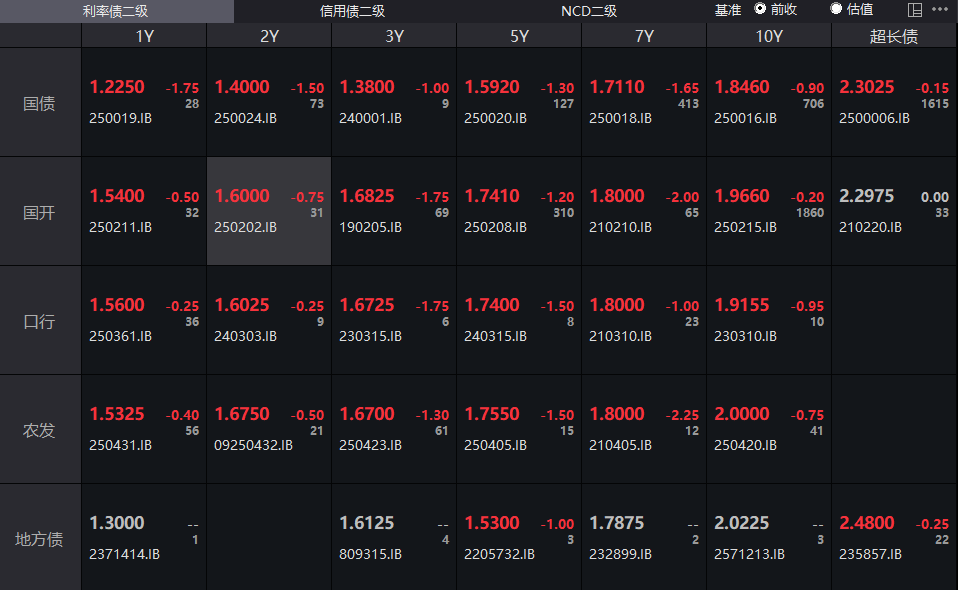
Task: Switch to the 利率债二级 tab
Action: click(116, 11)
